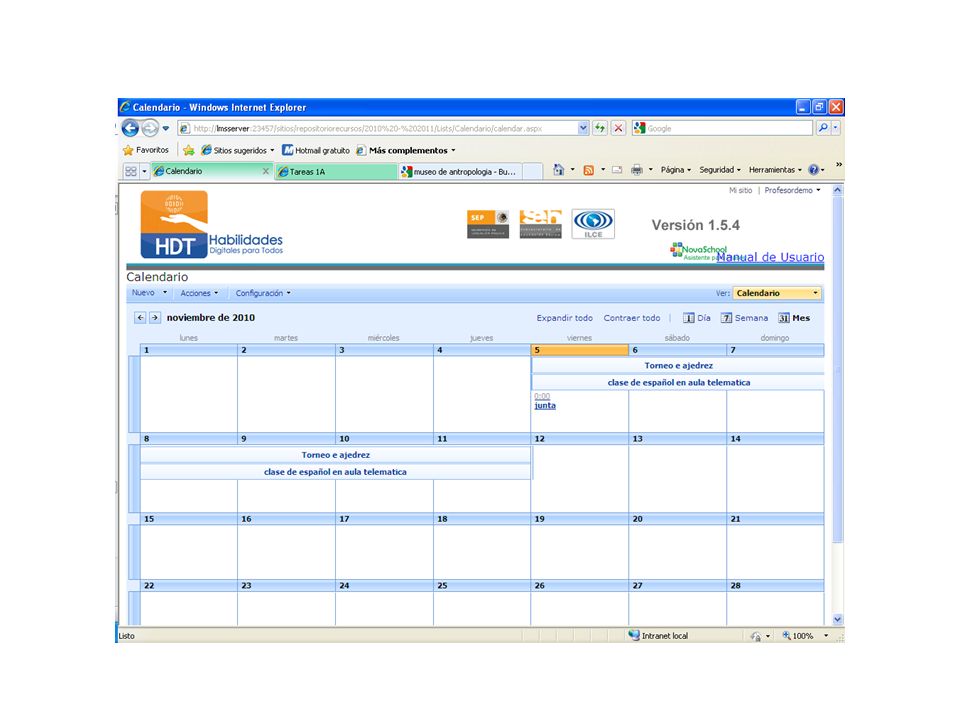Click the add to favorites bar star icon

(189, 150)
